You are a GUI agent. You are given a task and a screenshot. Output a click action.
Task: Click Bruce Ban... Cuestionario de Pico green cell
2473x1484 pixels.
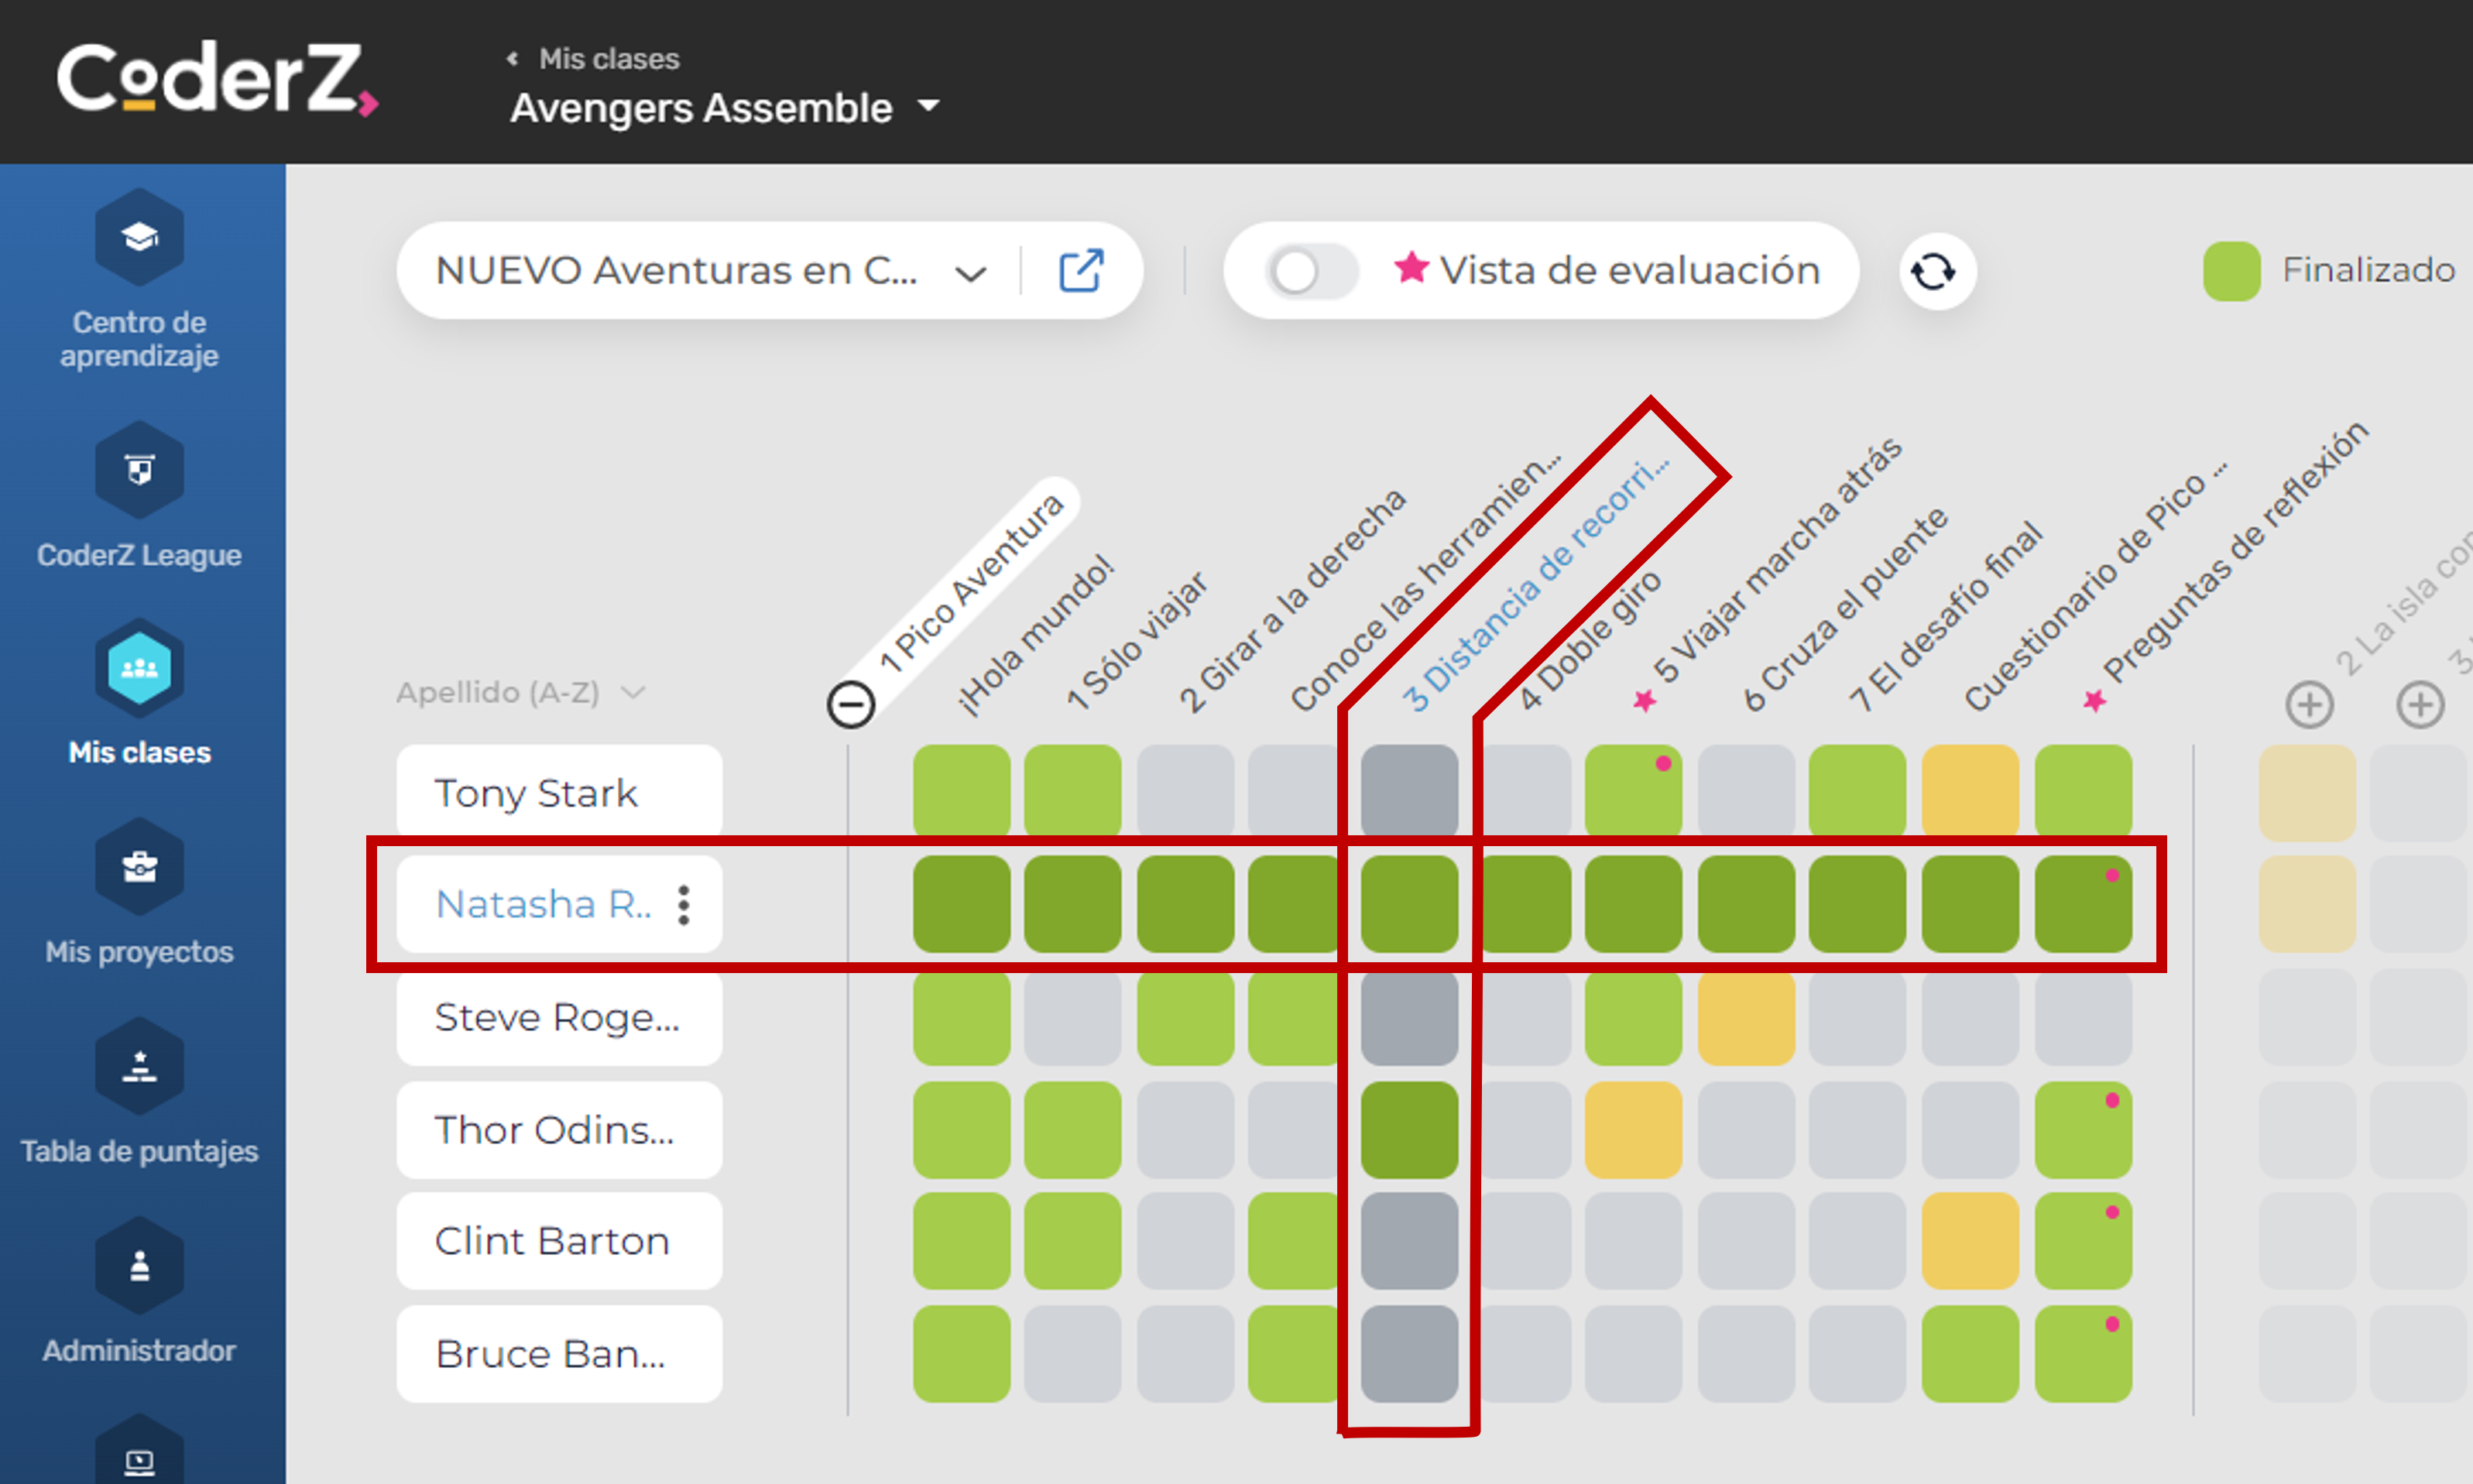click(1970, 1354)
